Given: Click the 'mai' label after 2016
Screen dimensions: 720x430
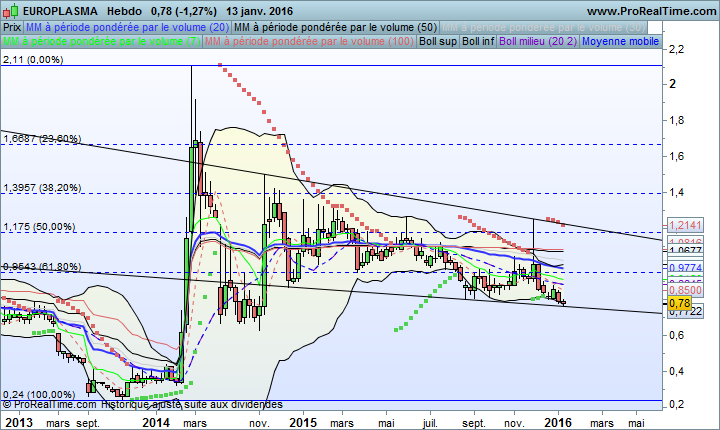Looking at the screenshot, I should tap(636, 423).
